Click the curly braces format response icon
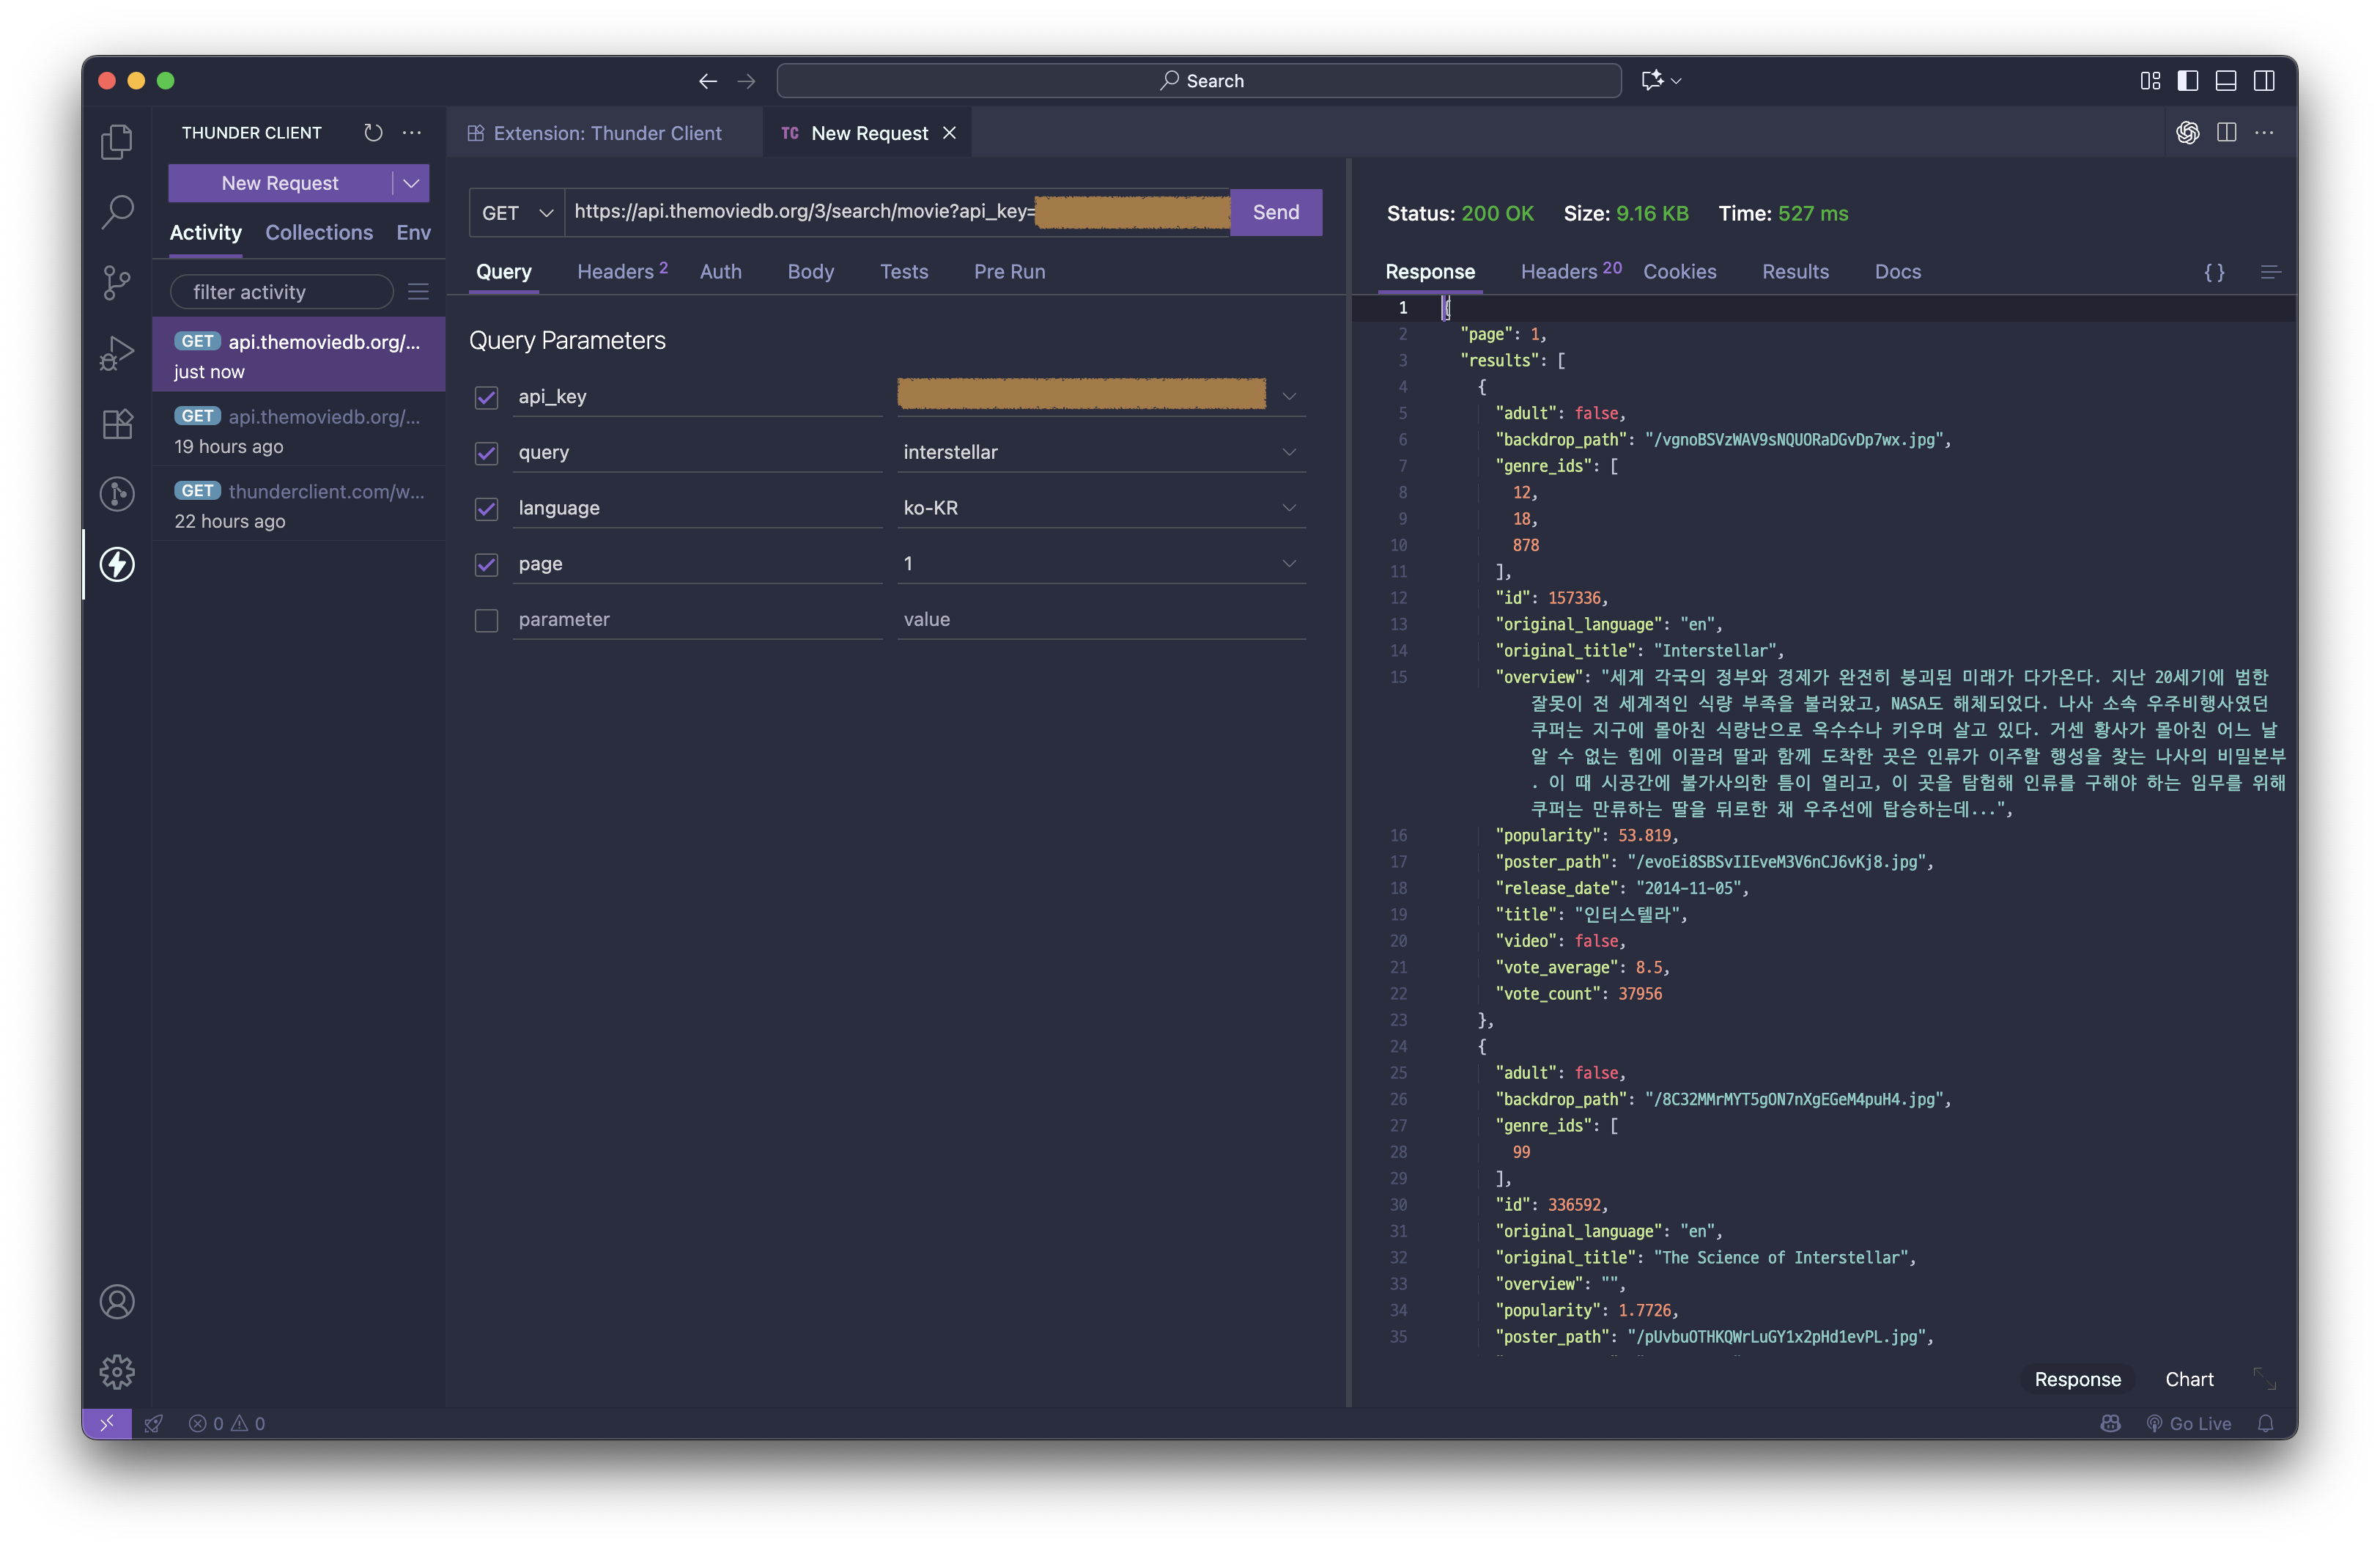 2214,272
